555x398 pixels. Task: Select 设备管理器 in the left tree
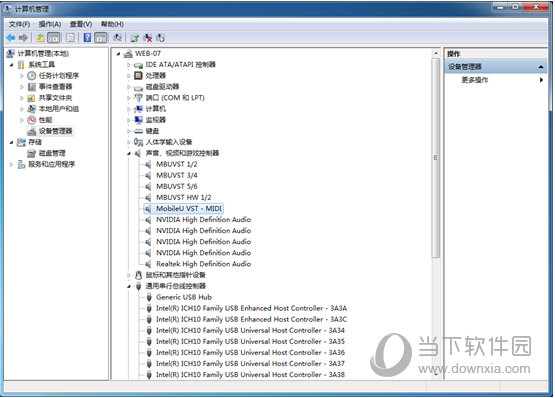click(x=56, y=131)
